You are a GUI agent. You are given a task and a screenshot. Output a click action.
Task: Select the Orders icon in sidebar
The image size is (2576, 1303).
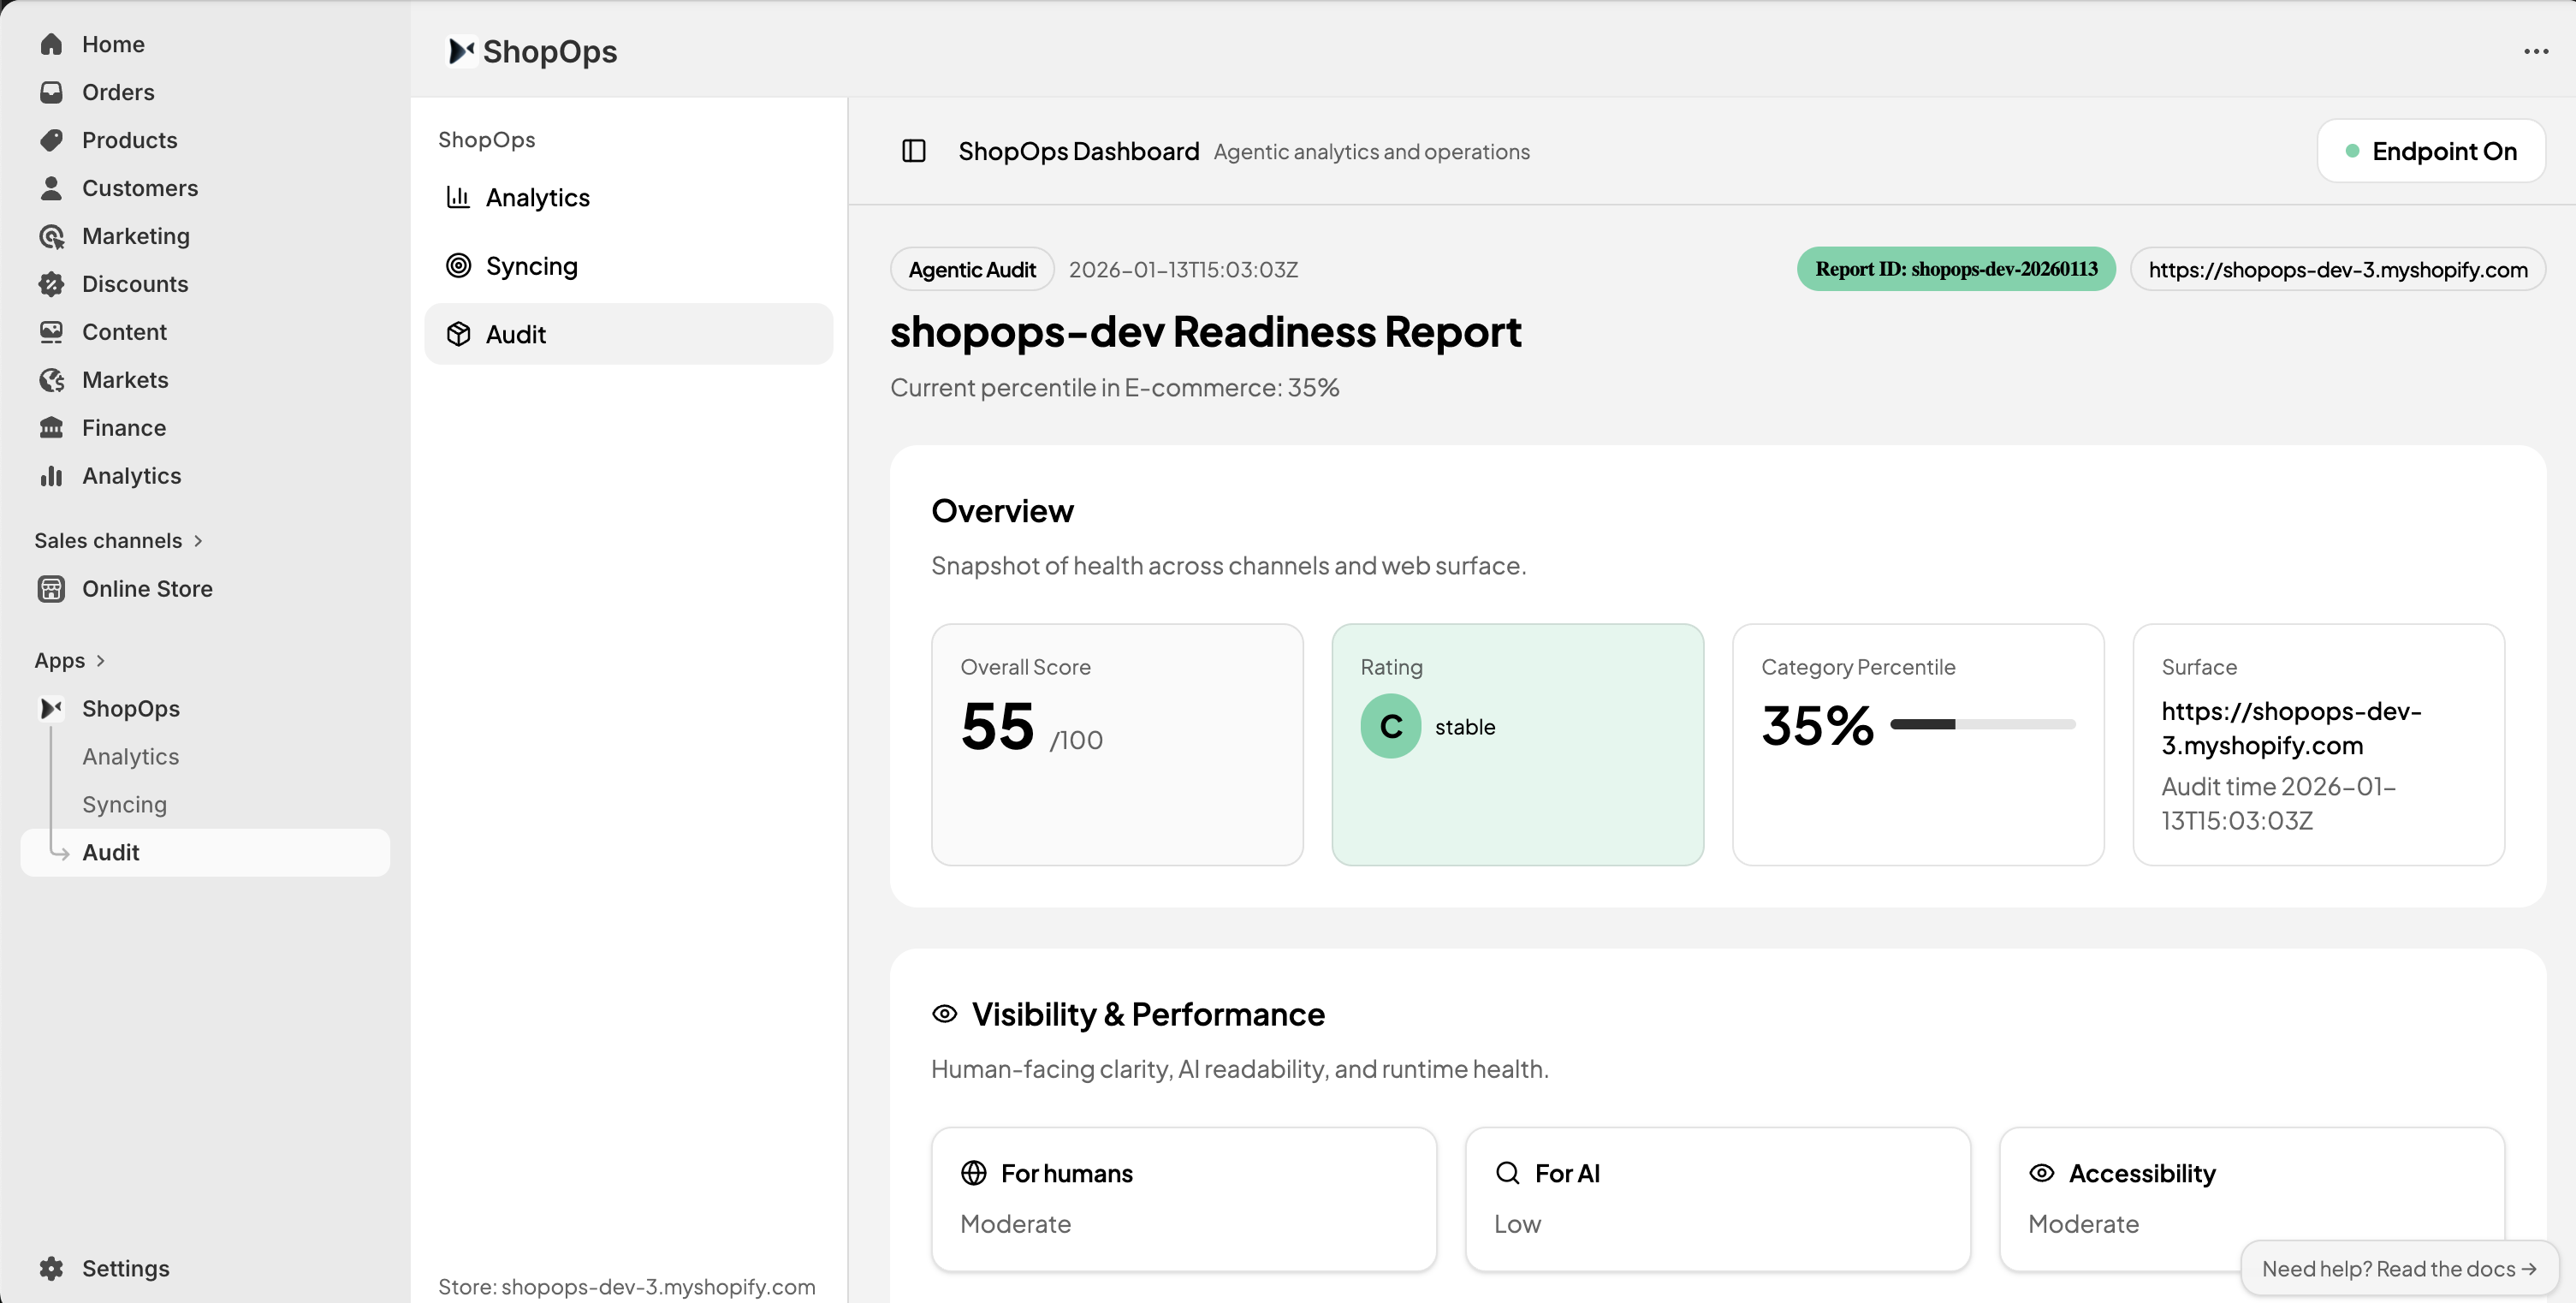[x=53, y=92]
